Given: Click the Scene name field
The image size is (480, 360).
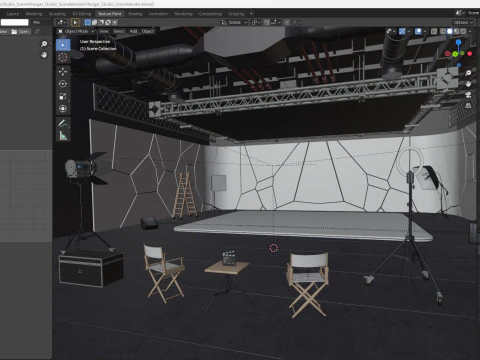Looking at the screenshot, I should 473,13.
